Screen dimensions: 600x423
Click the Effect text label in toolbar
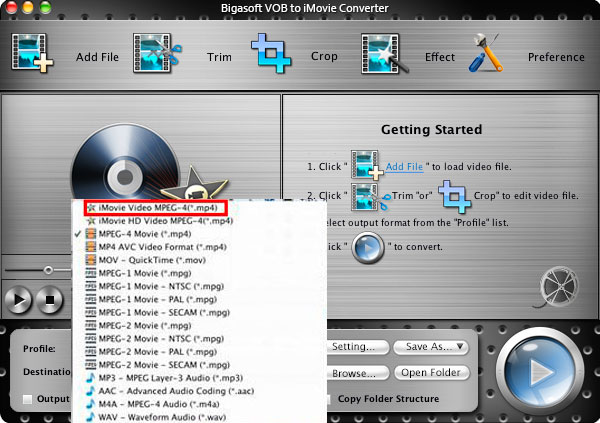[x=440, y=57]
